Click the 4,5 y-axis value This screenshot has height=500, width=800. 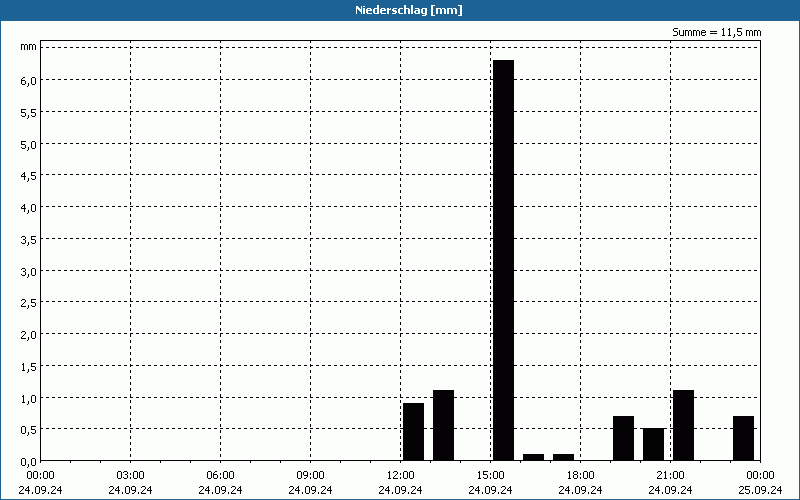tap(29, 176)
